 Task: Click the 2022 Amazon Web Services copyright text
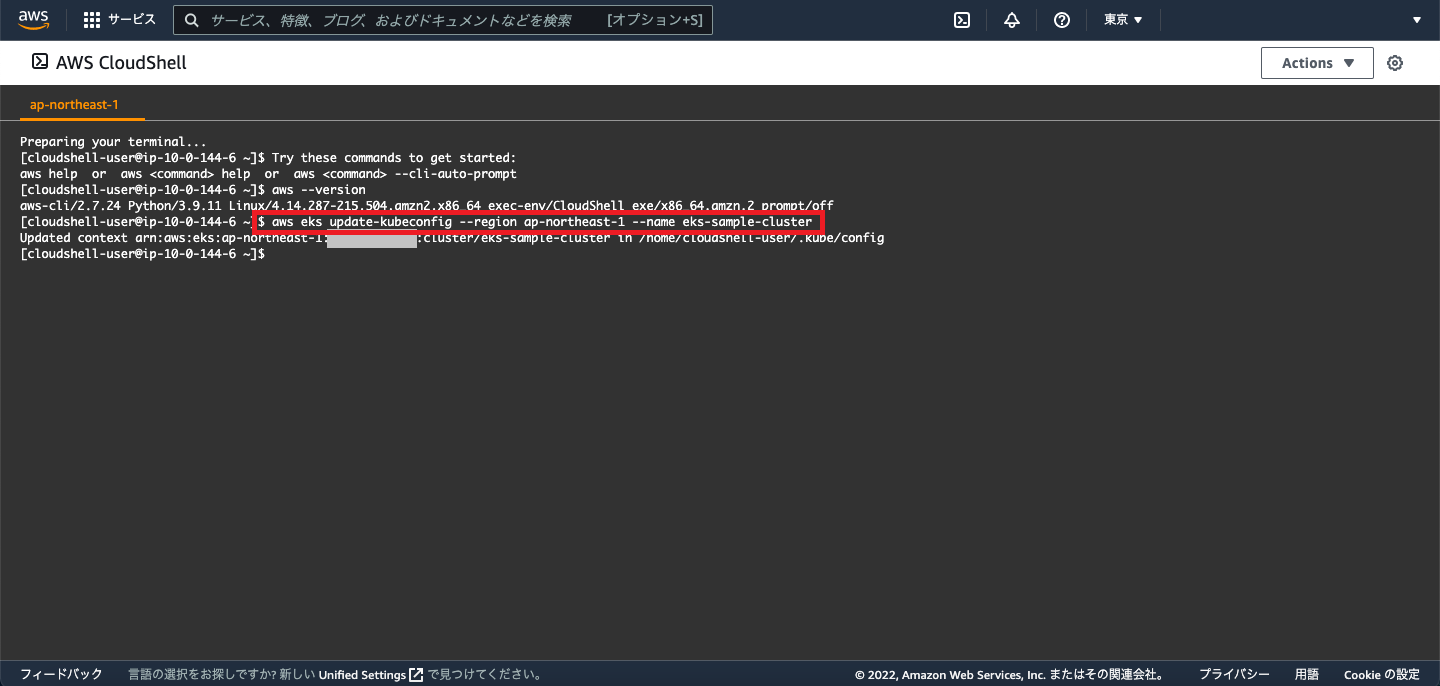click(x=1009, y=674)
